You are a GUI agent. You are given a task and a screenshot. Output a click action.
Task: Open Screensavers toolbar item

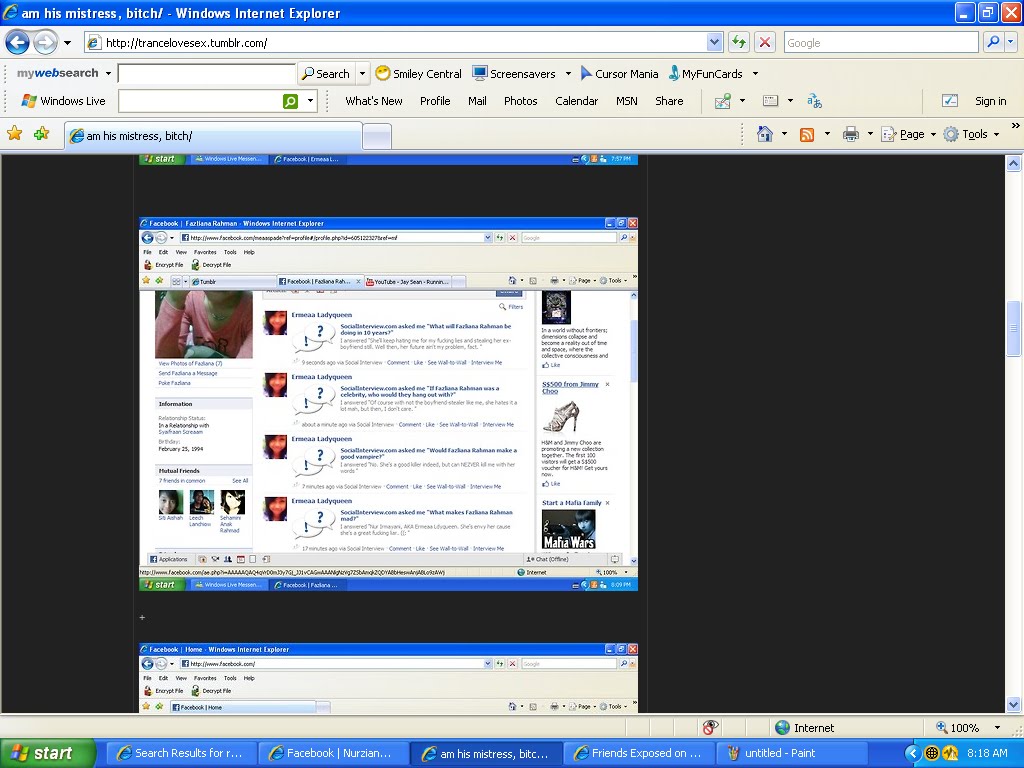pyautogui.click(x=514, y=74)
